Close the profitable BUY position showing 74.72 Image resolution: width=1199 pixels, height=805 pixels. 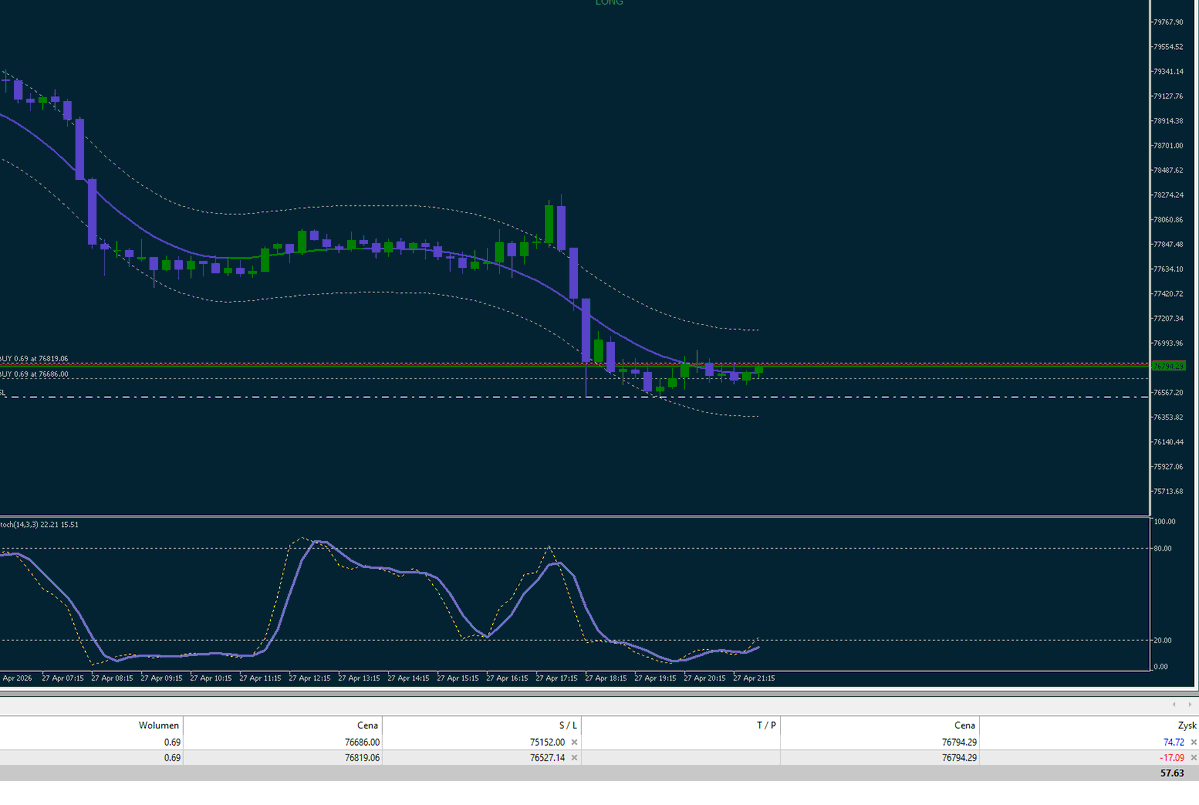pyautogui.click(x=1193, y=742)
